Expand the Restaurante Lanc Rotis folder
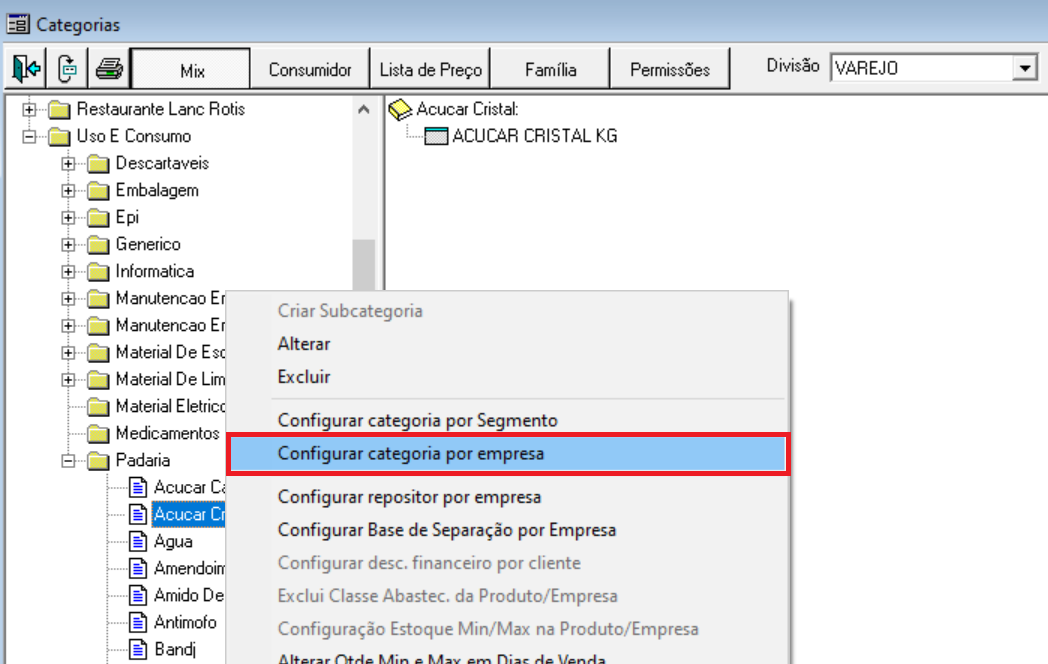The width and height of the screenshot is (1048, 664). pos(29,109)
